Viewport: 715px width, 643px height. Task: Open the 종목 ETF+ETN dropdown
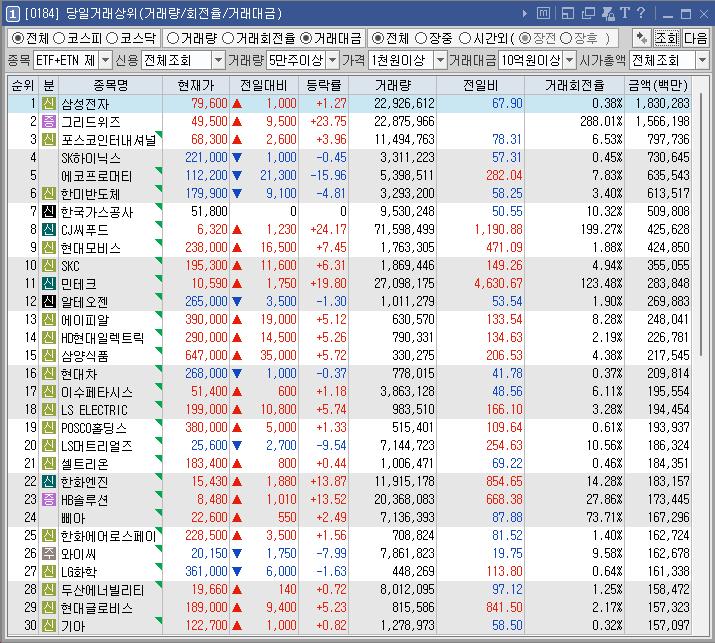point(105,60)
